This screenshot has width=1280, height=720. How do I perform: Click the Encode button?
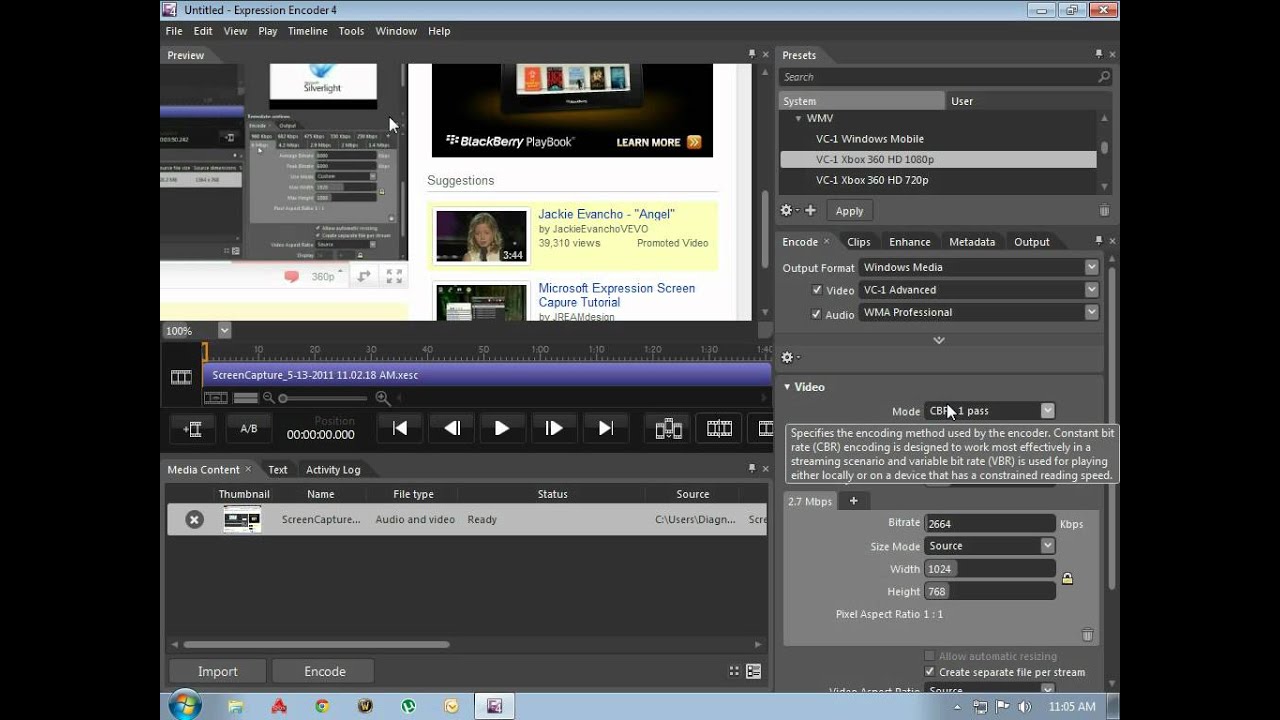pos(325,671)
